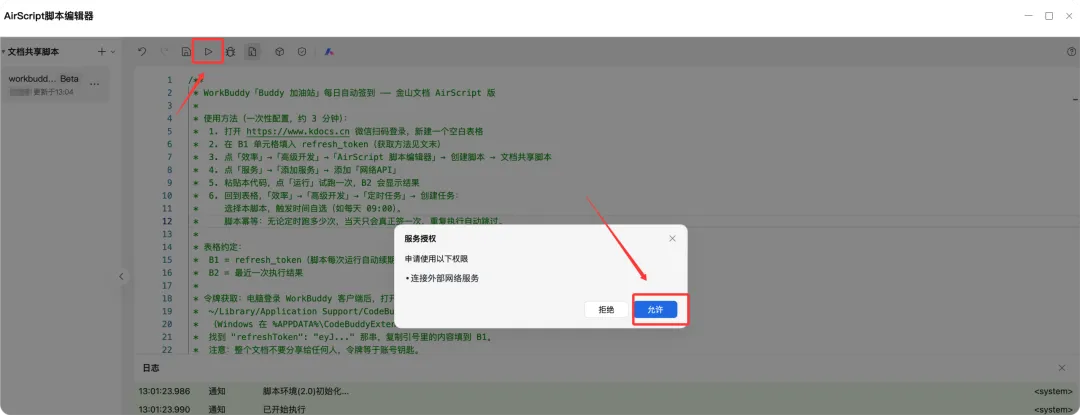Viewport: 1080px width, 415px height.
Task: Minimize the AirScript editor window
Action: [x=1028, y=16]
